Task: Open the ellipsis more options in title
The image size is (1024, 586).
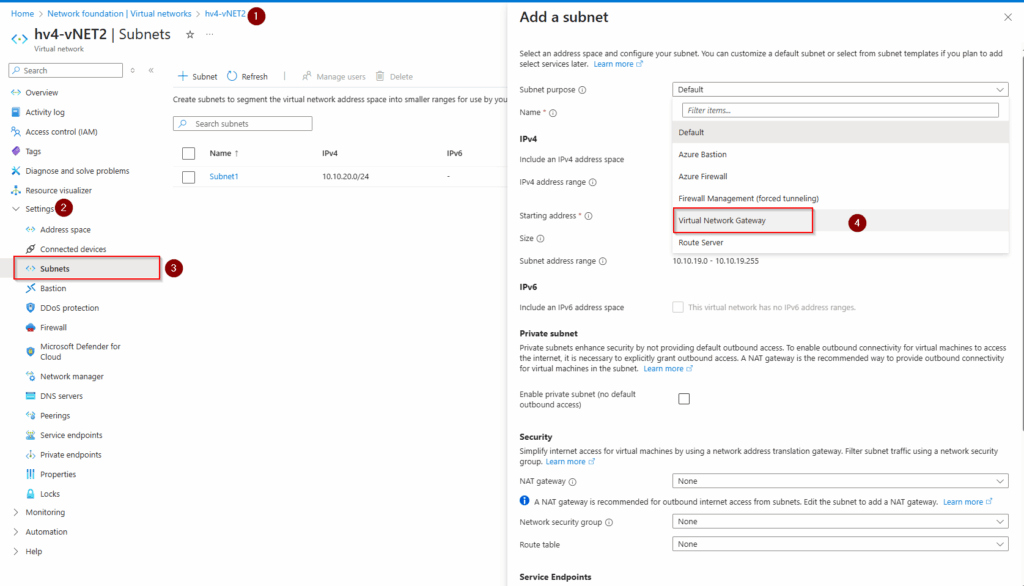Action: tap(210, 35)
